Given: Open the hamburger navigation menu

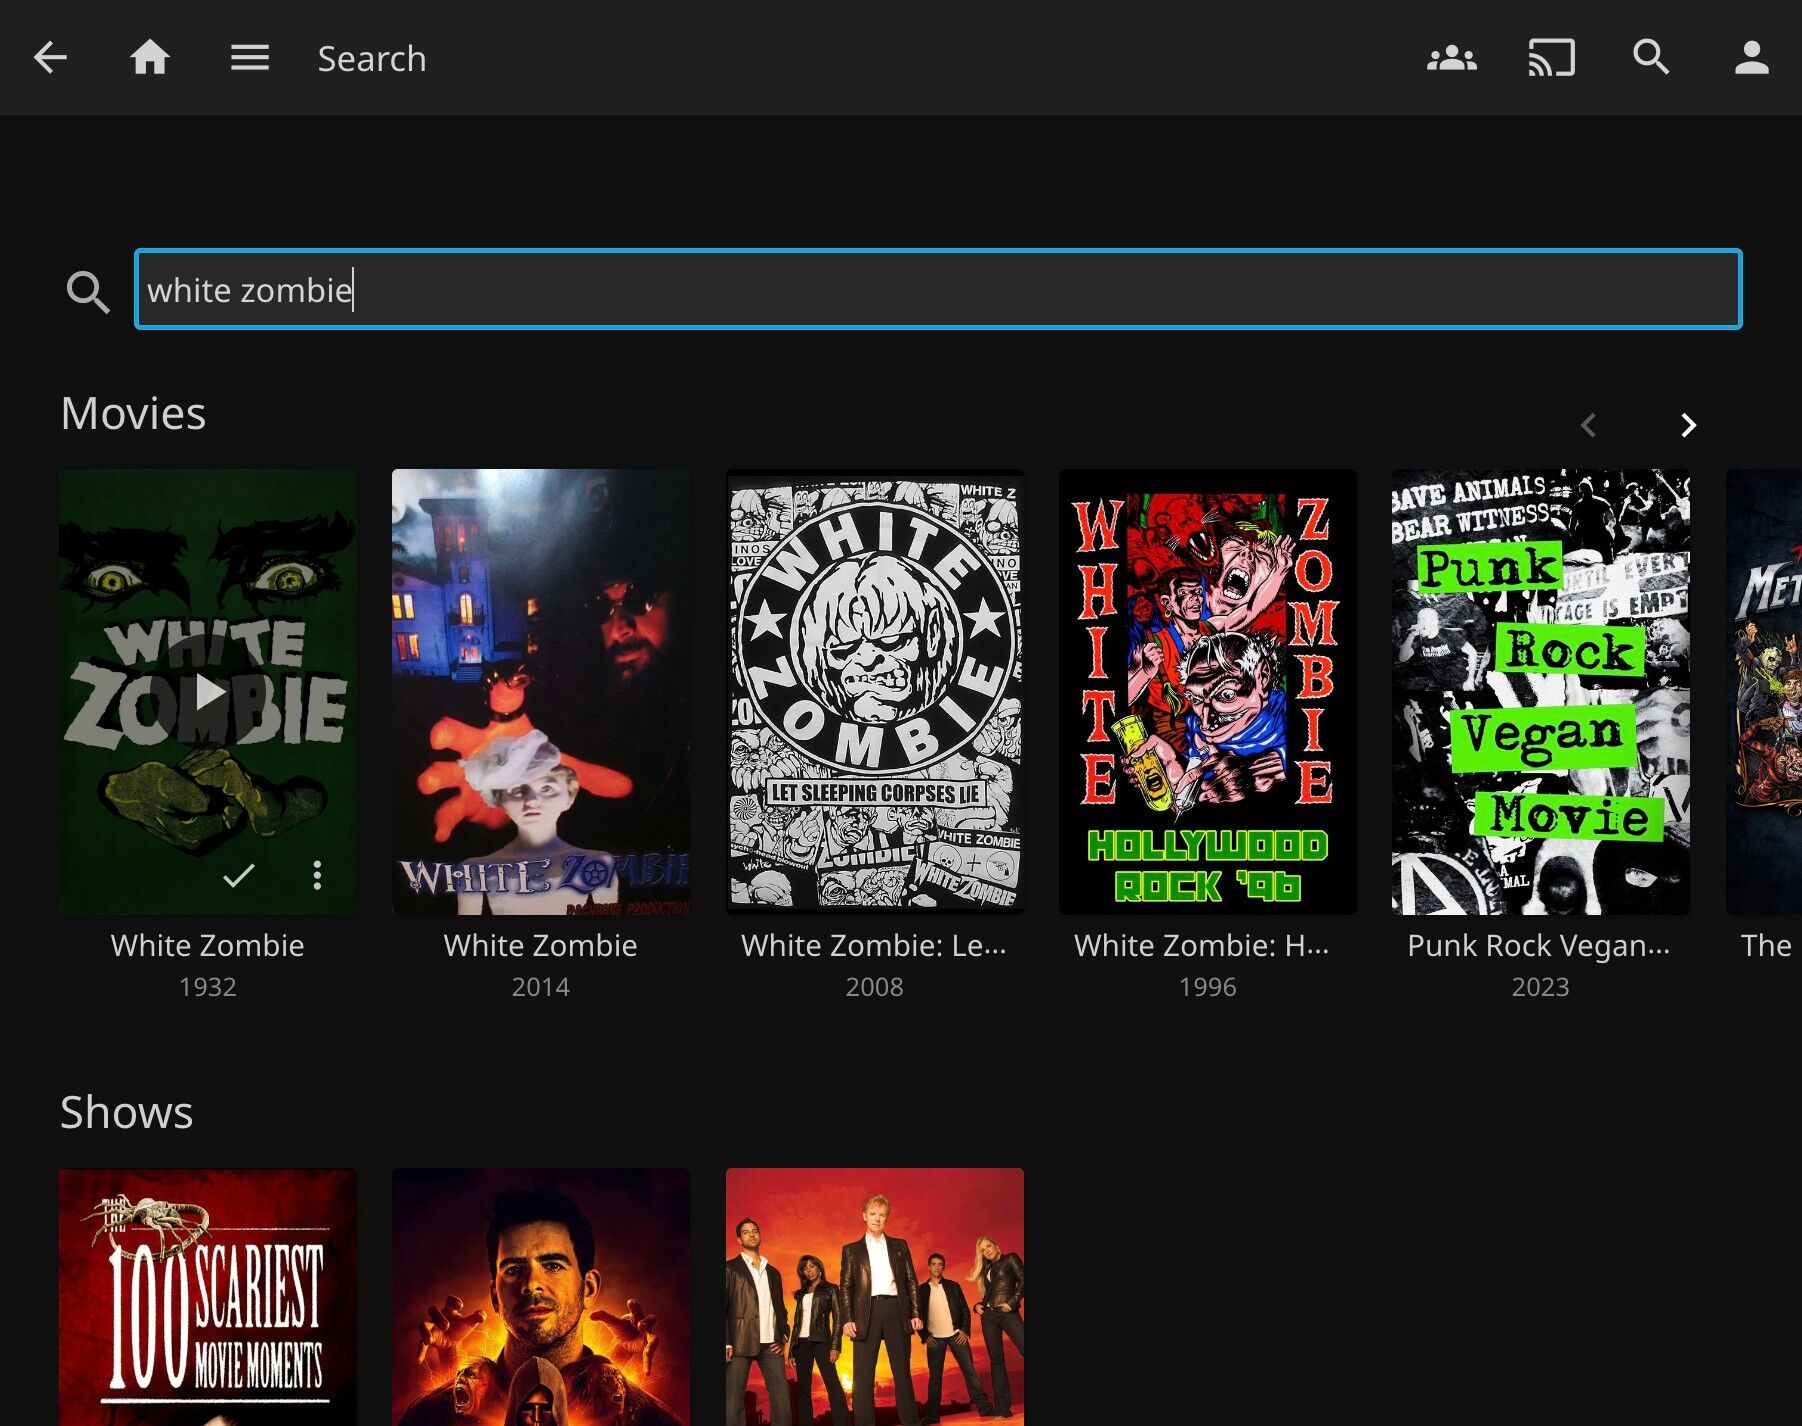Looking at the screenshot, I should tap(250, 58).
